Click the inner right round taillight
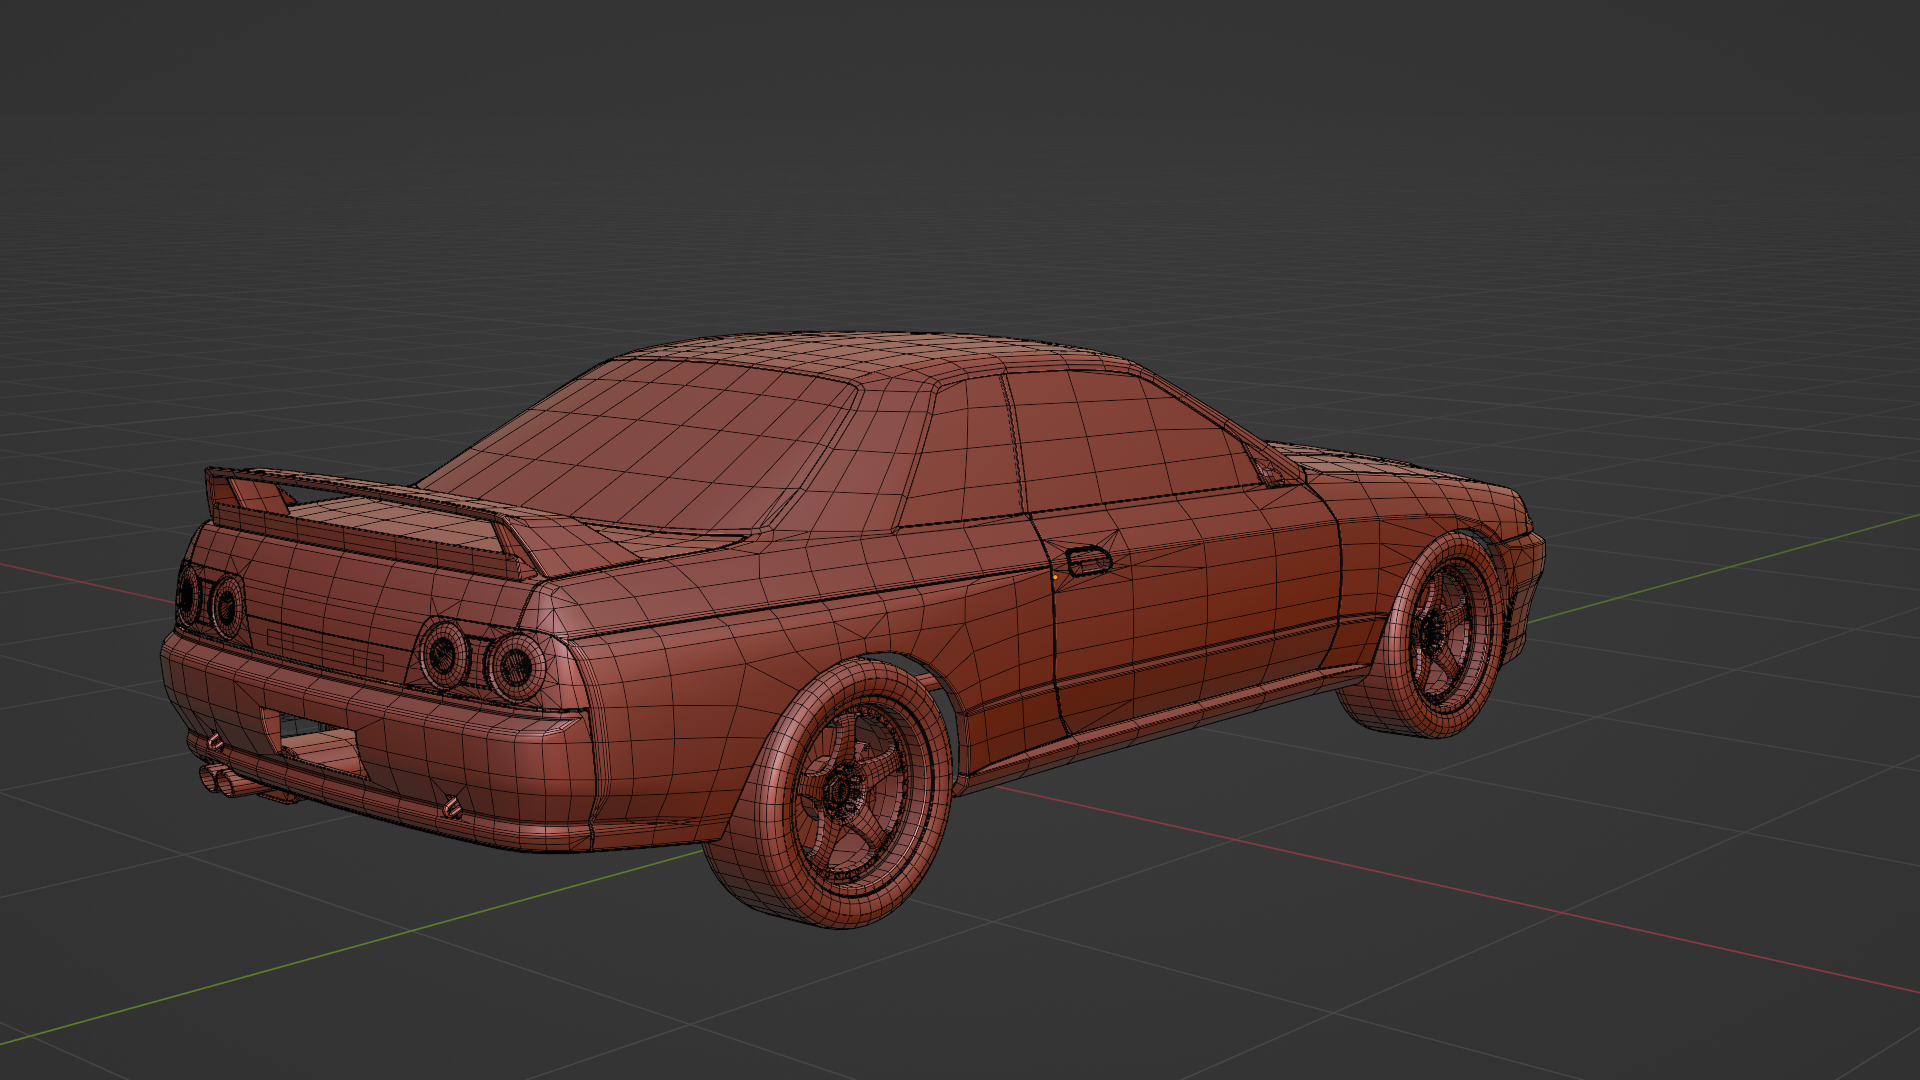Screen dimensions: 1920x1080 [x=443, y=653]
